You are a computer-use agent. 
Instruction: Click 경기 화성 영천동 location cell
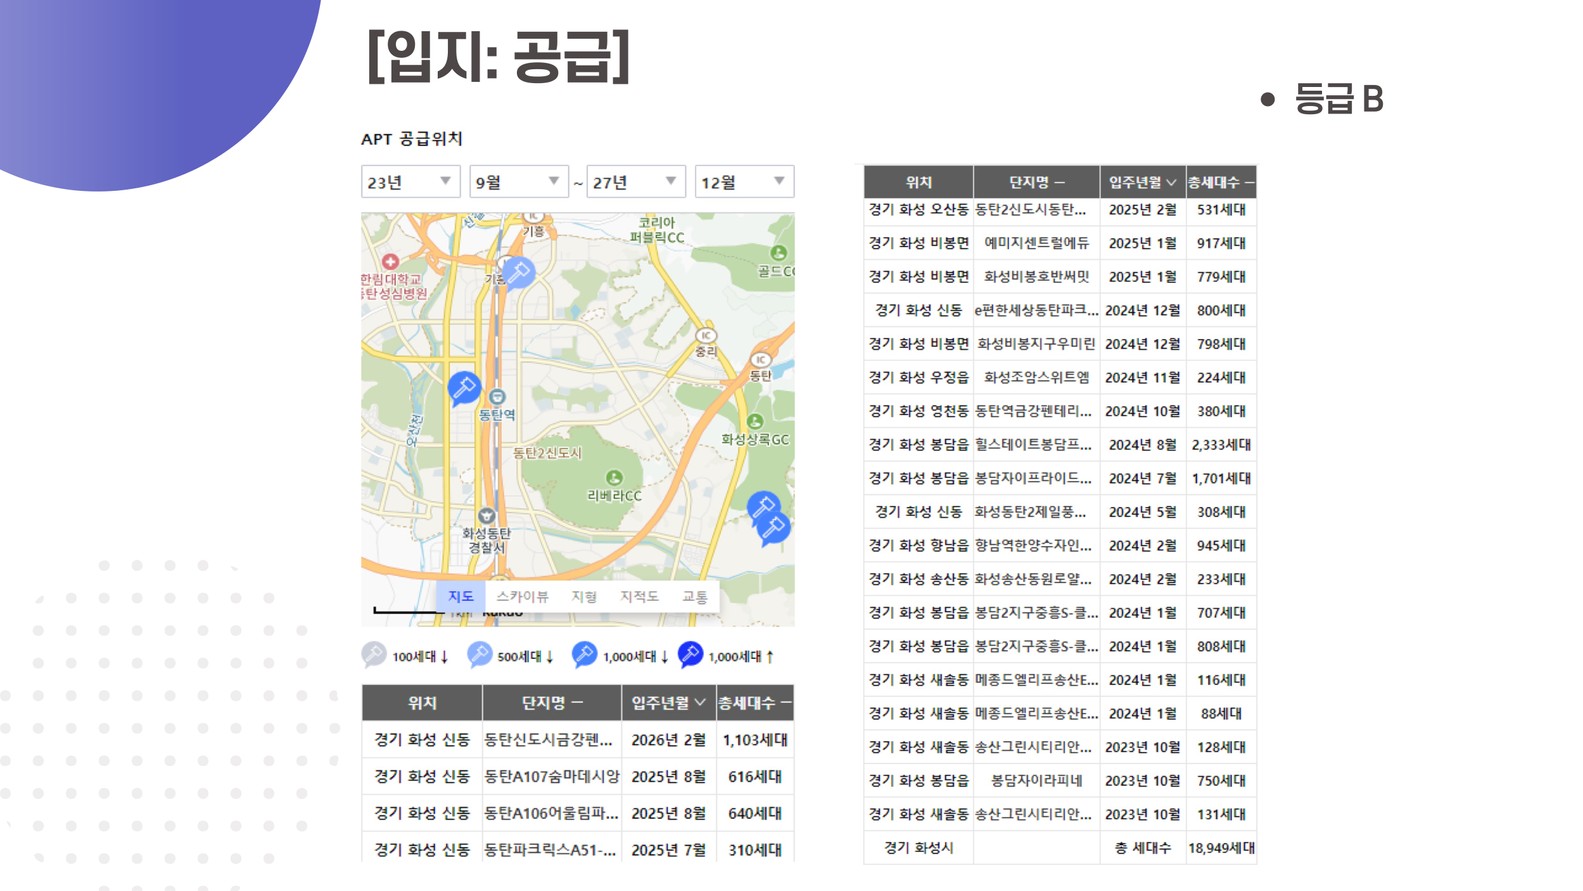919,411
